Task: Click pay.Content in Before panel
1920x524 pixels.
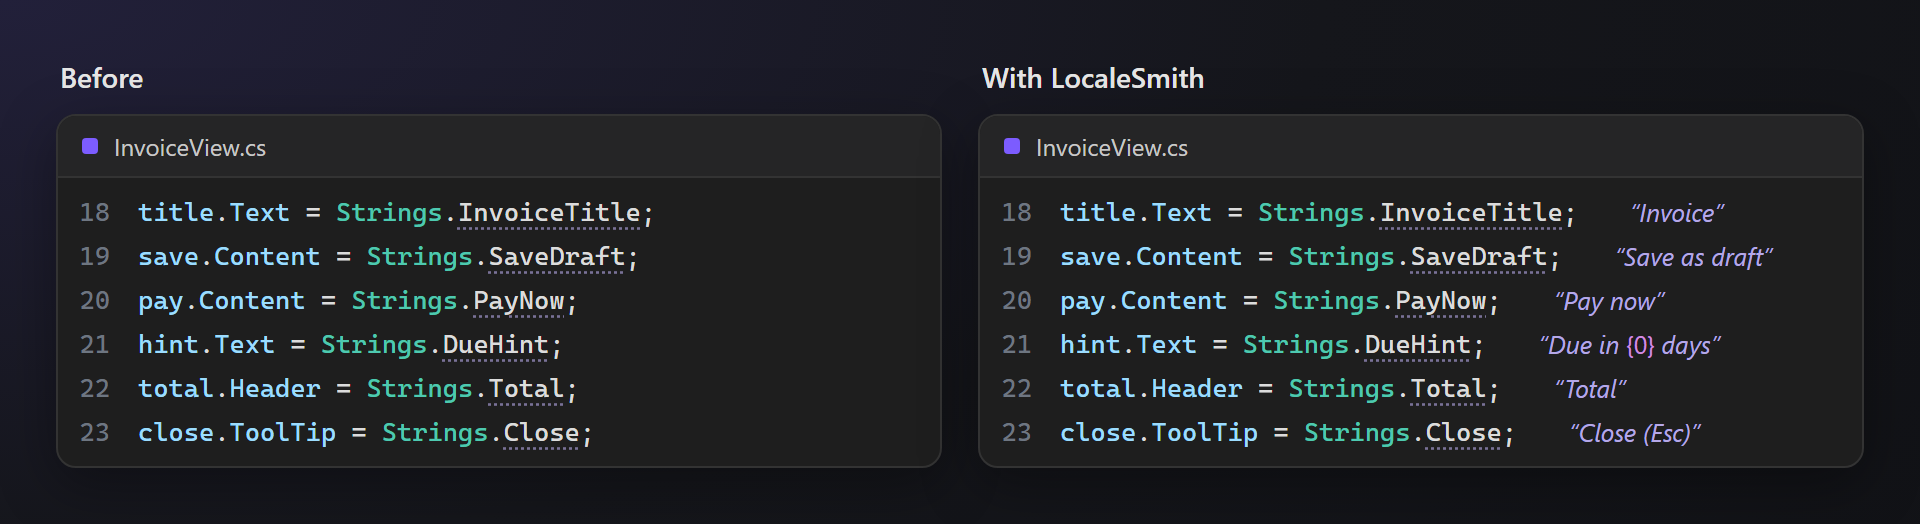Action: (x=221, y=301)
